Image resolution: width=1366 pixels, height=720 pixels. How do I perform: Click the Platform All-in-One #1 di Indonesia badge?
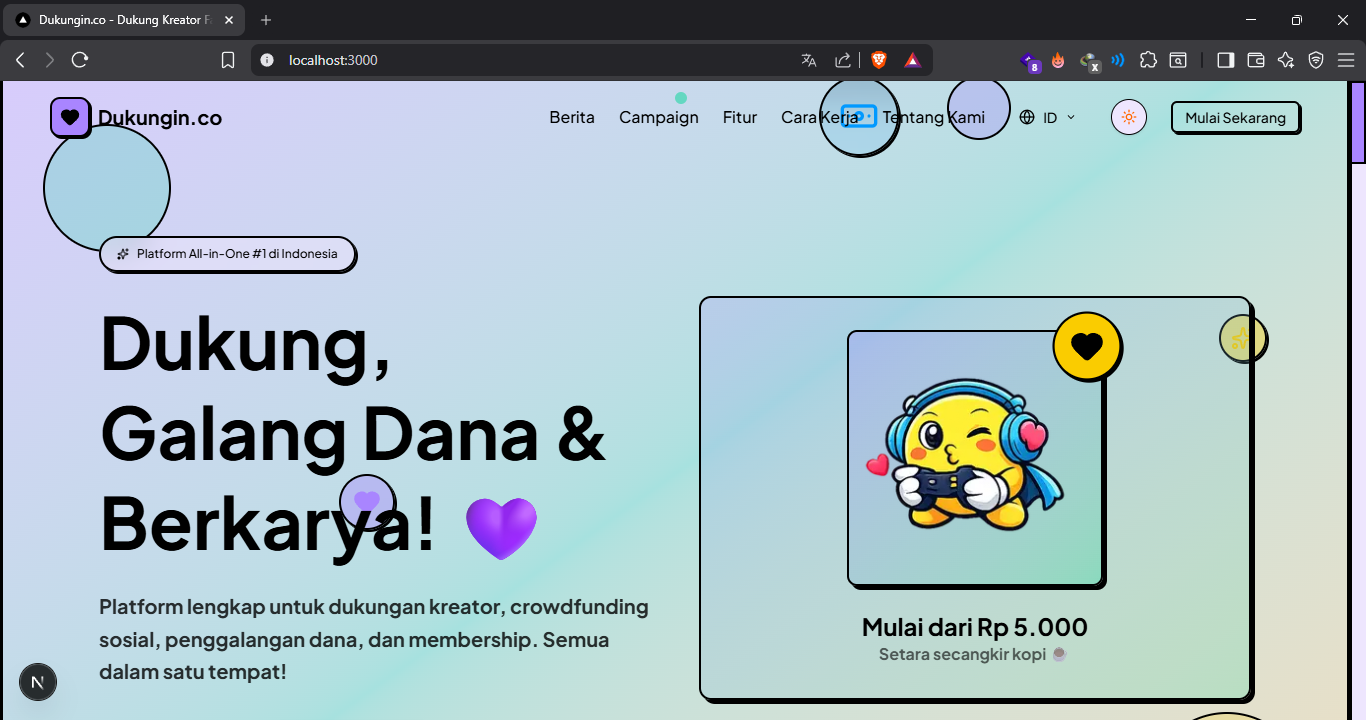(227, 254)
